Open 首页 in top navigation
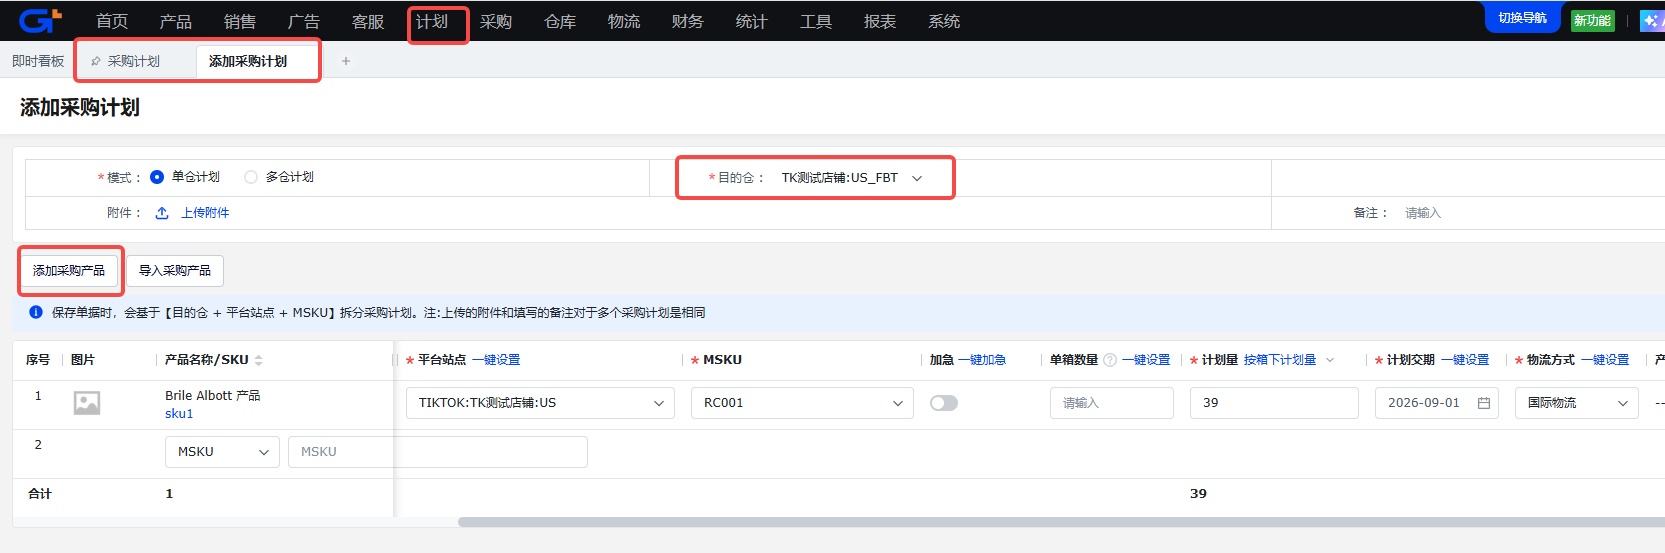This screenshot has width=1665, height=553. pos(112,21)
